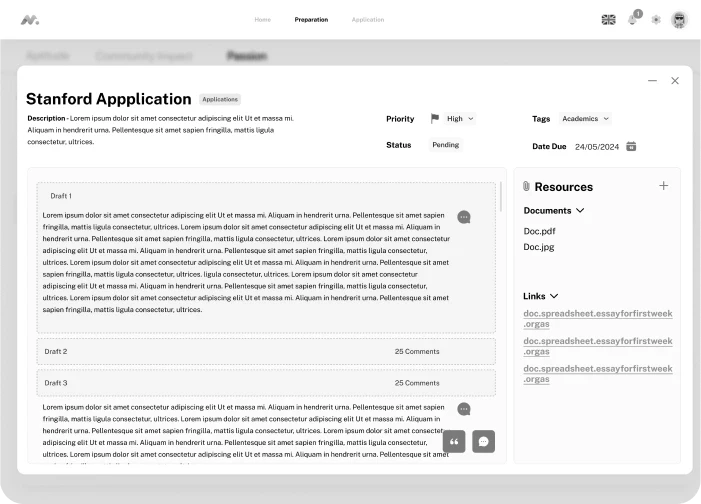
Task: Open the user avatar profile
Action: (x=679, y=20)
